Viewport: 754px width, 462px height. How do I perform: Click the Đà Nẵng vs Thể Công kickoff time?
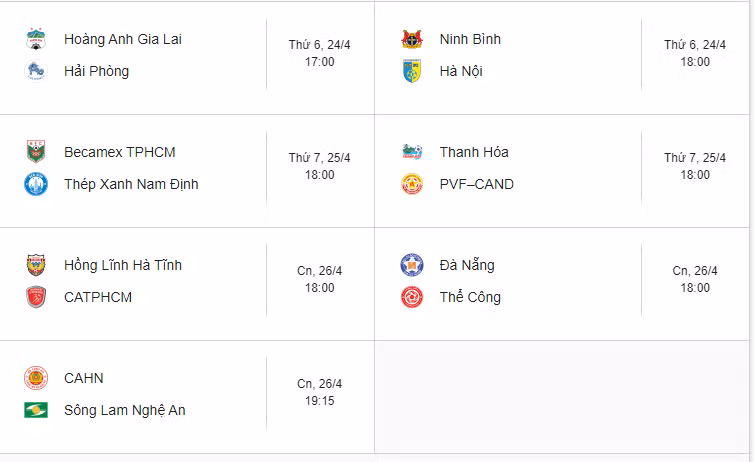(695, 279)
